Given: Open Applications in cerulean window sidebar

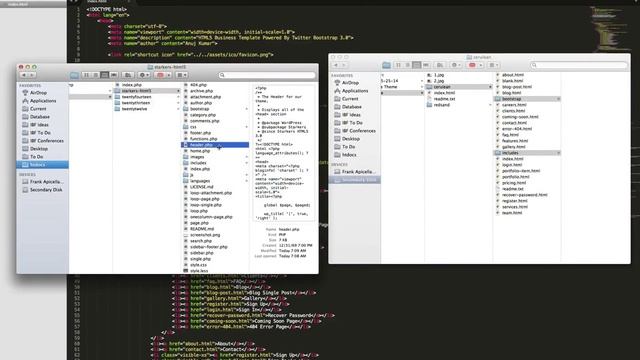Looking at the screenshot, I should (355, 91).
